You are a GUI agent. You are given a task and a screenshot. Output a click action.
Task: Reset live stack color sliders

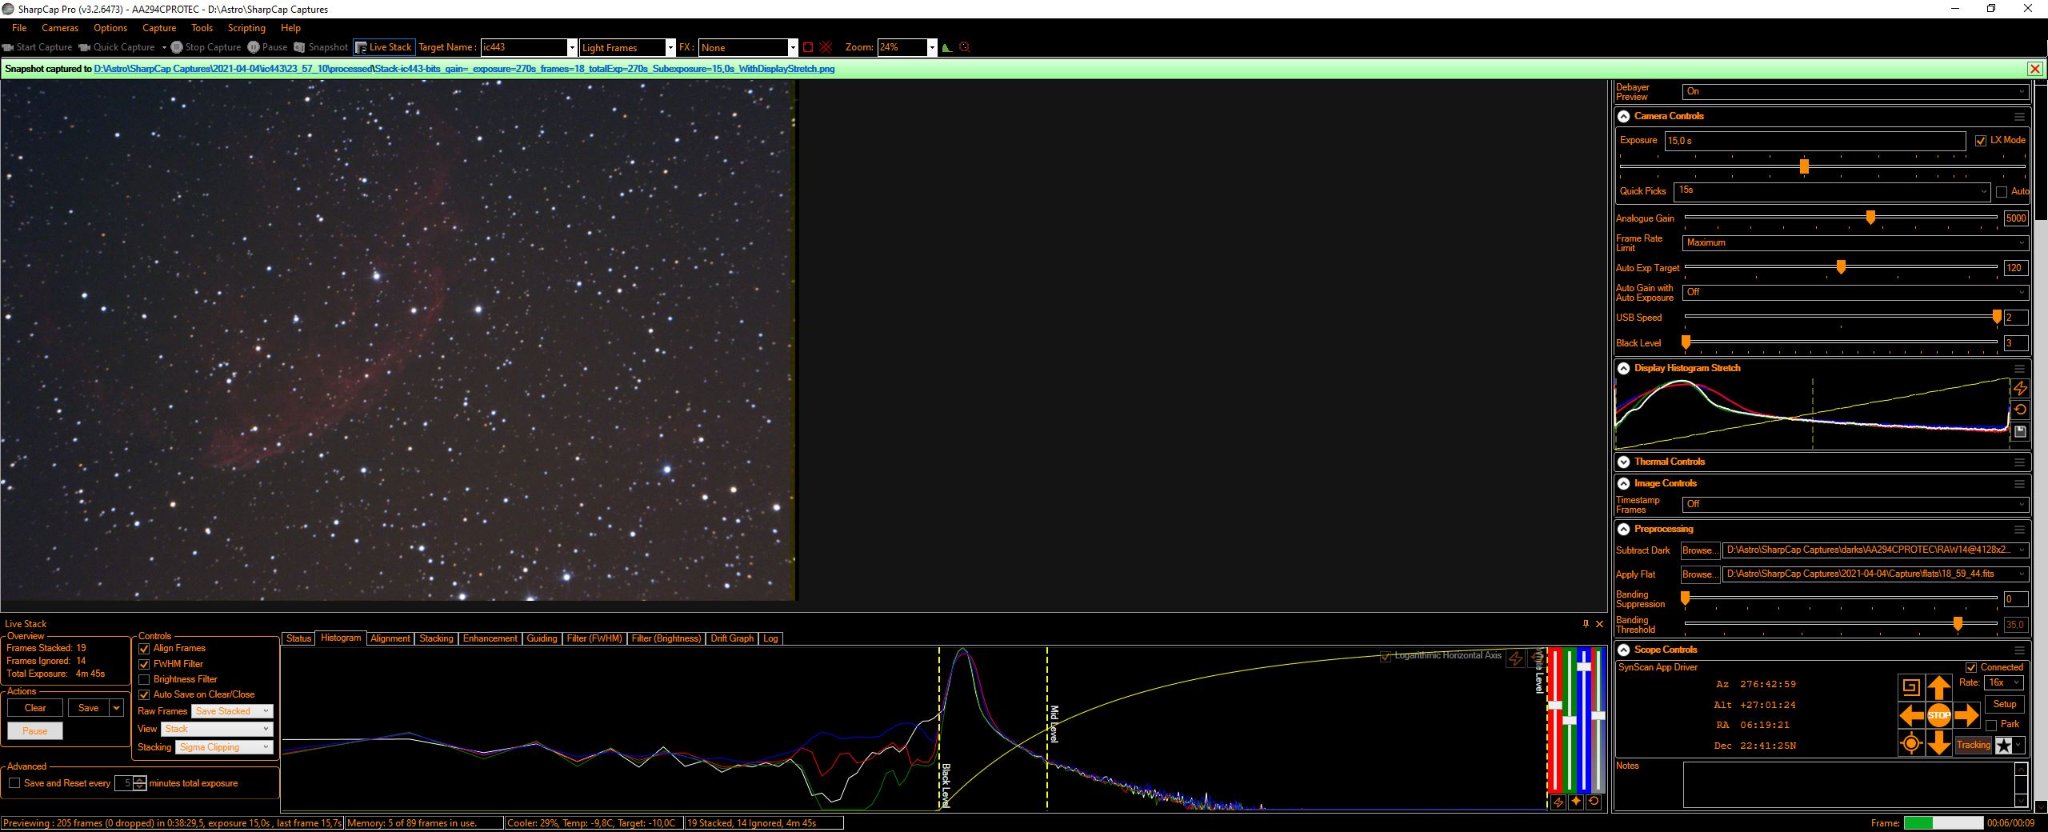[x=1594, y=802]
